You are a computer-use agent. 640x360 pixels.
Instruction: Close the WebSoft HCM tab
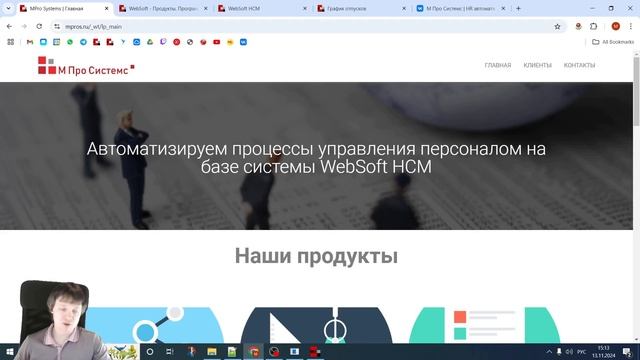pos(304,8)
